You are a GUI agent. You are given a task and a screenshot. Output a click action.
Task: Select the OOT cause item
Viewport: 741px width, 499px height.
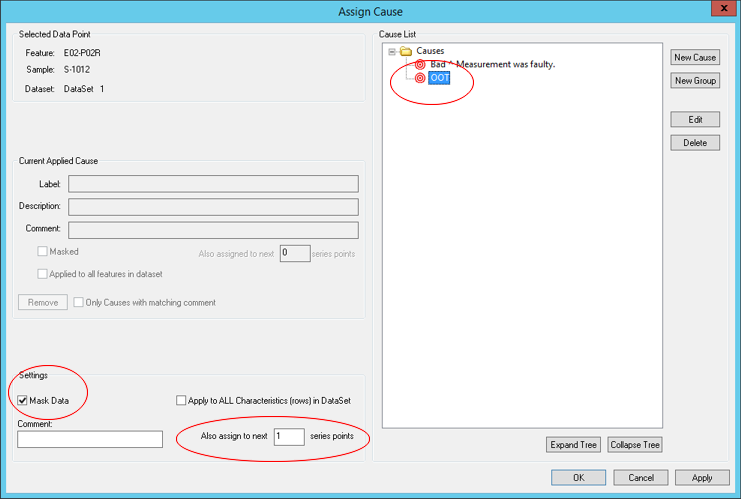pyautogui.click(x=440, y=78)
